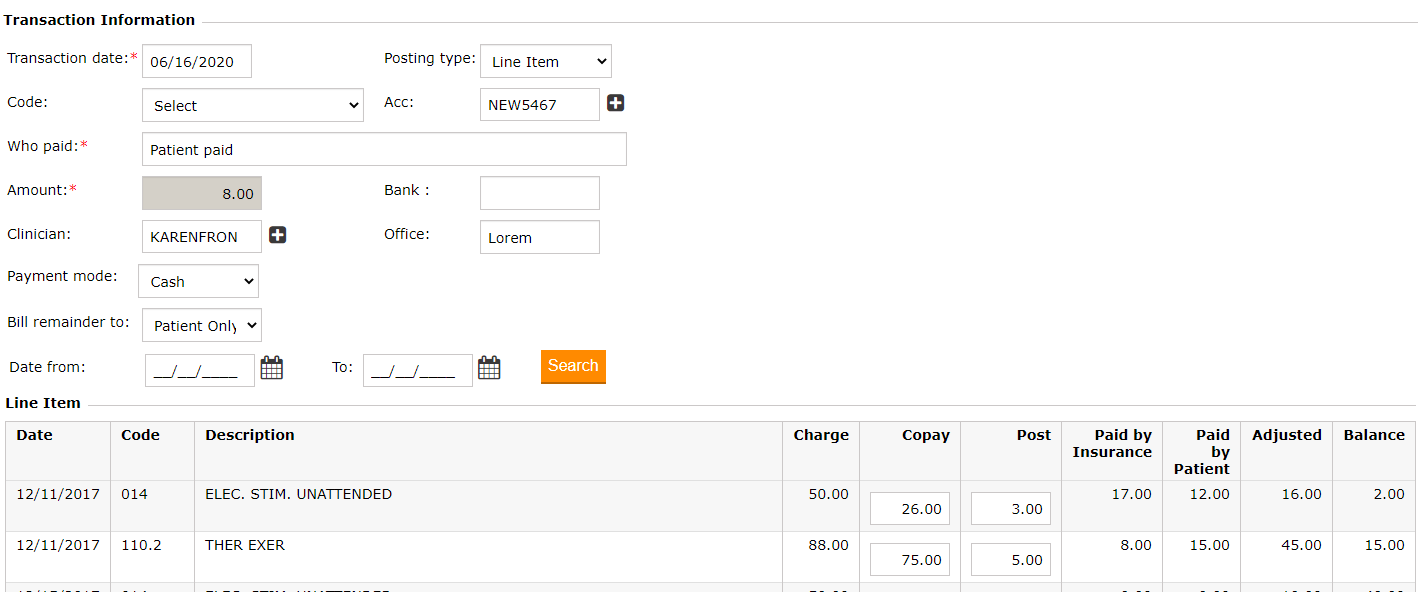1422x592 pixels.
Task: Select the Office field with Lorem
Action: click(539, 237)
